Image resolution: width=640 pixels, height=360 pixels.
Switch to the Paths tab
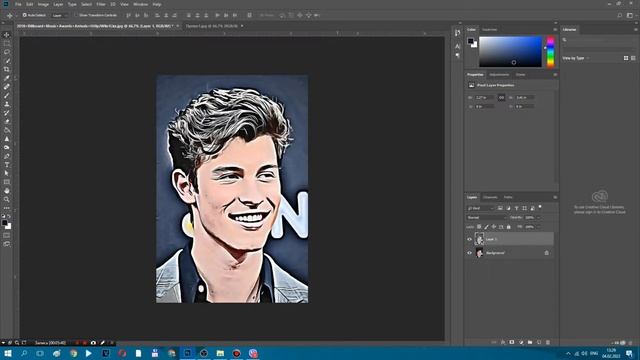point(508,198)
